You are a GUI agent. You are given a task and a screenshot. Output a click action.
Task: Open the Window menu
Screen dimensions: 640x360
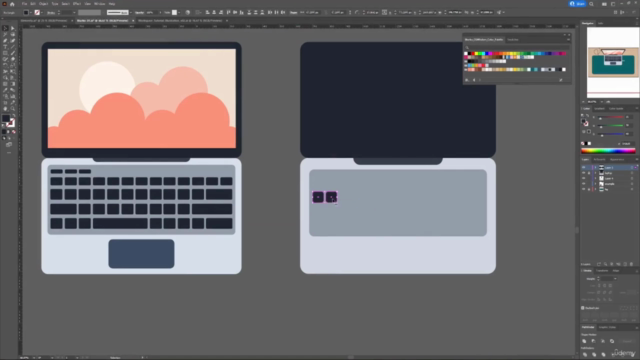[100, 4]
